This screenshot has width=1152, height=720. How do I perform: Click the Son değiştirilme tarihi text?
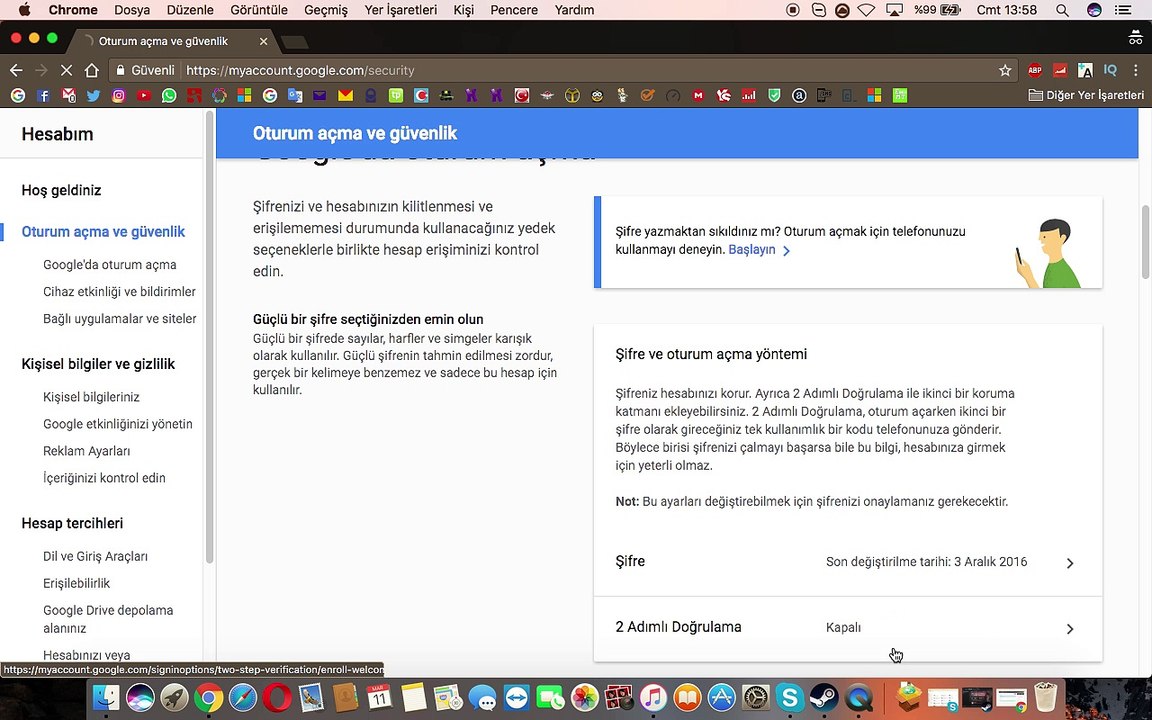tap(926, 562)
